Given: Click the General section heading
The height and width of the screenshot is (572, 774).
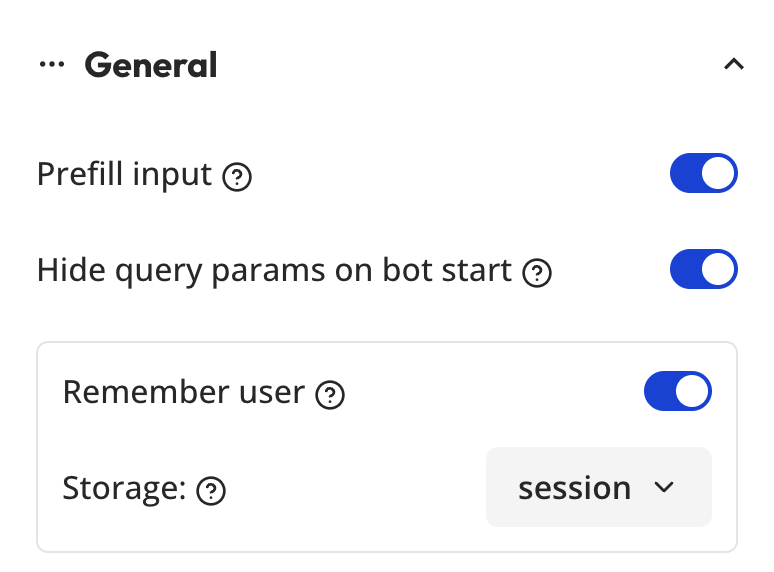Looking at the screenshot, I should point(151,65).
